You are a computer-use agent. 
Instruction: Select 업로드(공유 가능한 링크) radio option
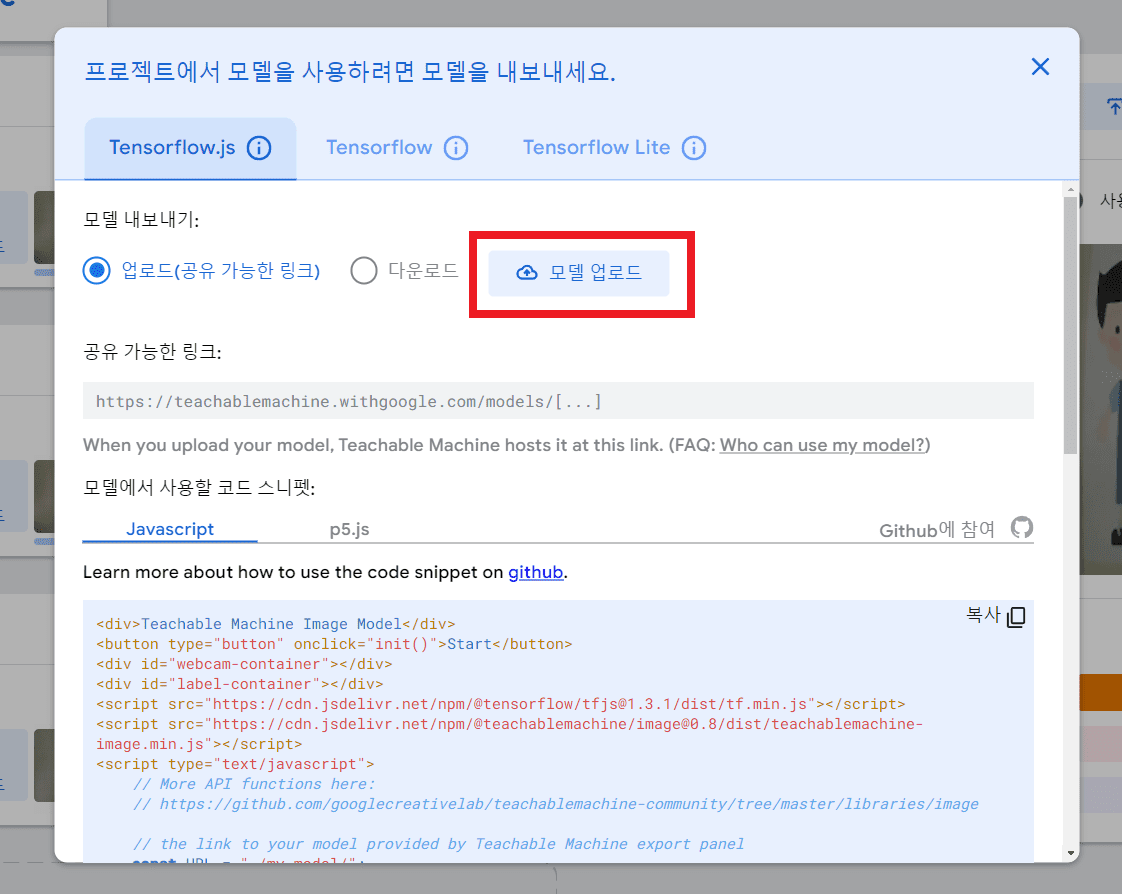97,271
